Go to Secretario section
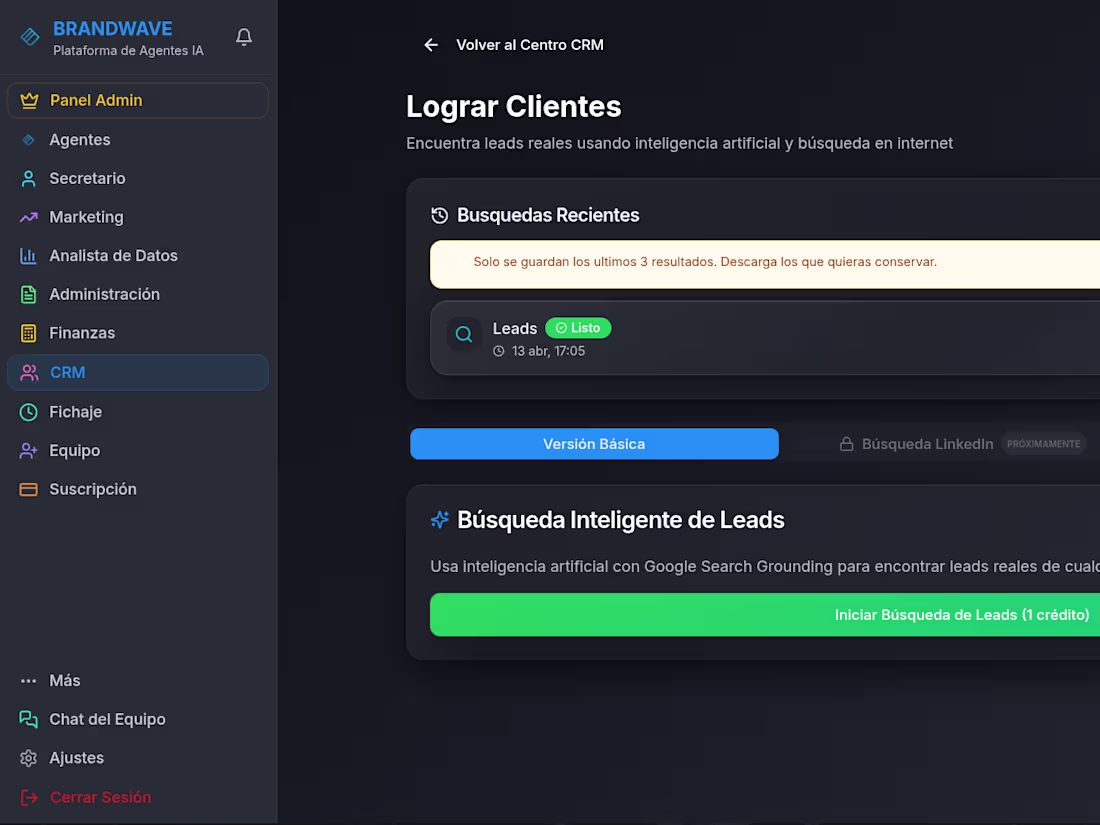The width and height of the screenshot is (1100, 825). [138, 178]
